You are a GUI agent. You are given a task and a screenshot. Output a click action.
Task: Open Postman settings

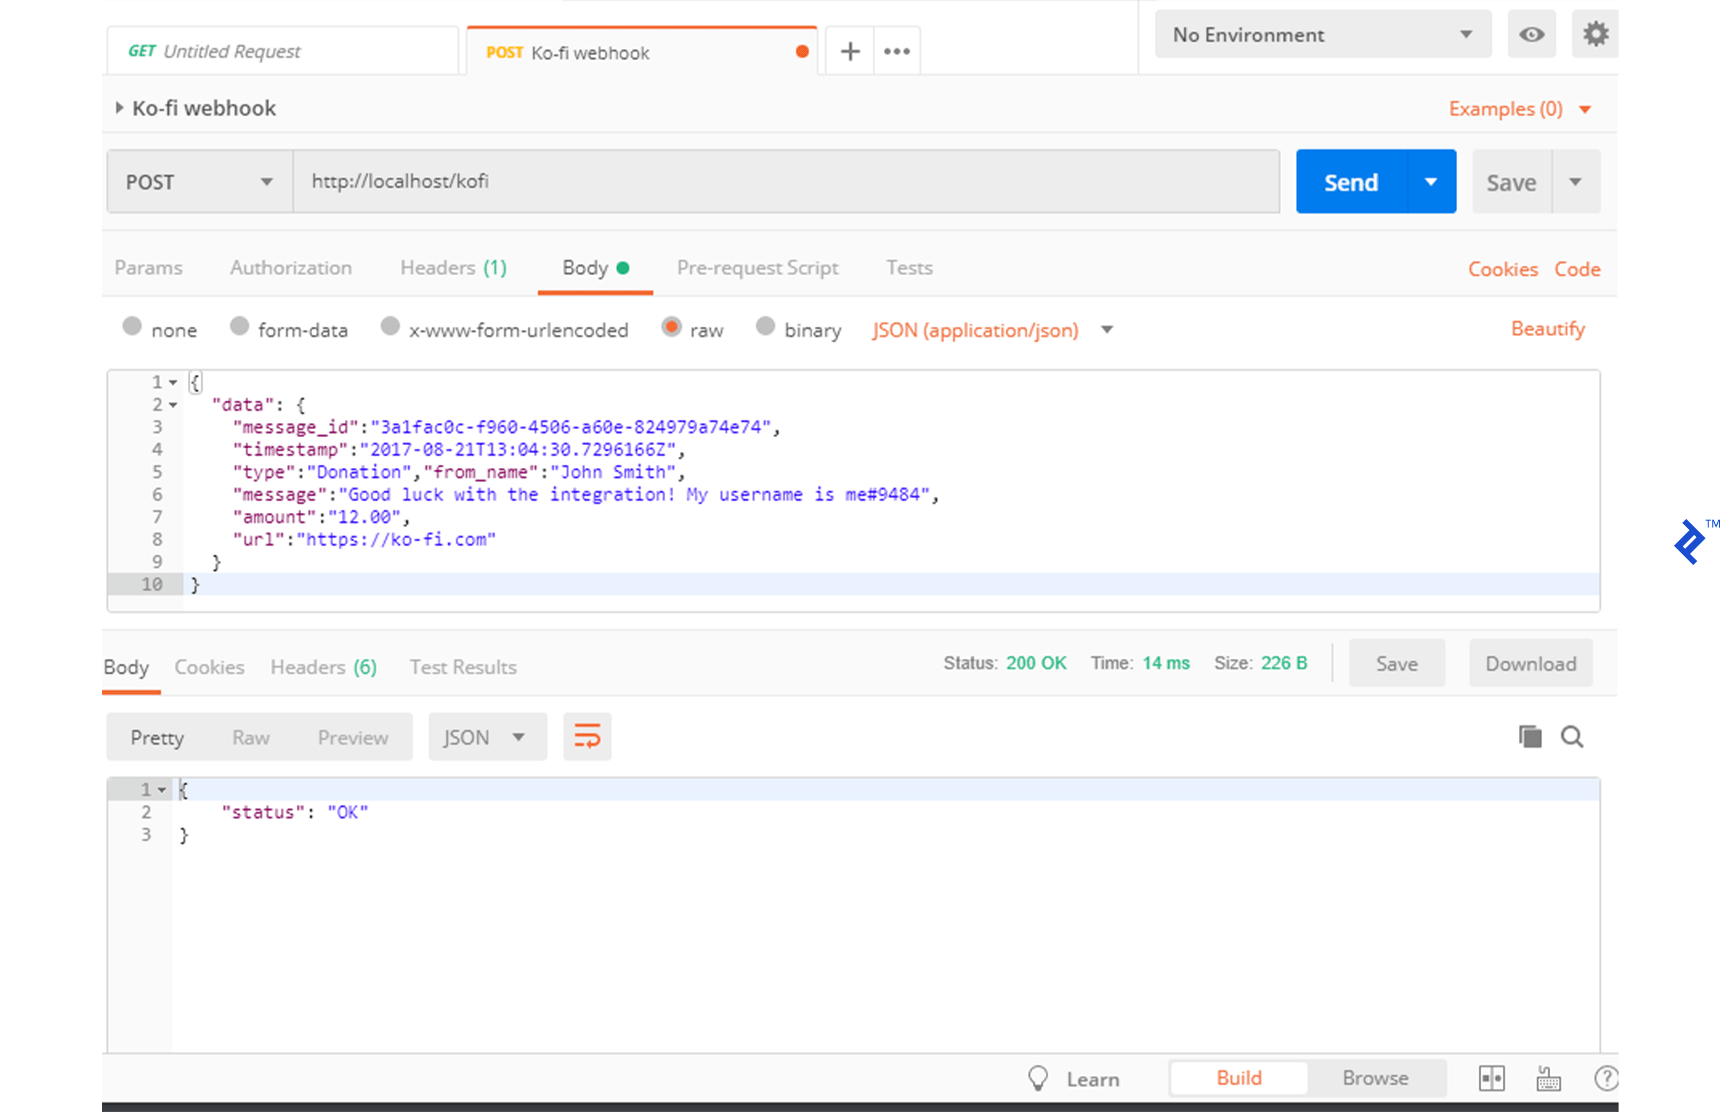[x=1595, y=33]
